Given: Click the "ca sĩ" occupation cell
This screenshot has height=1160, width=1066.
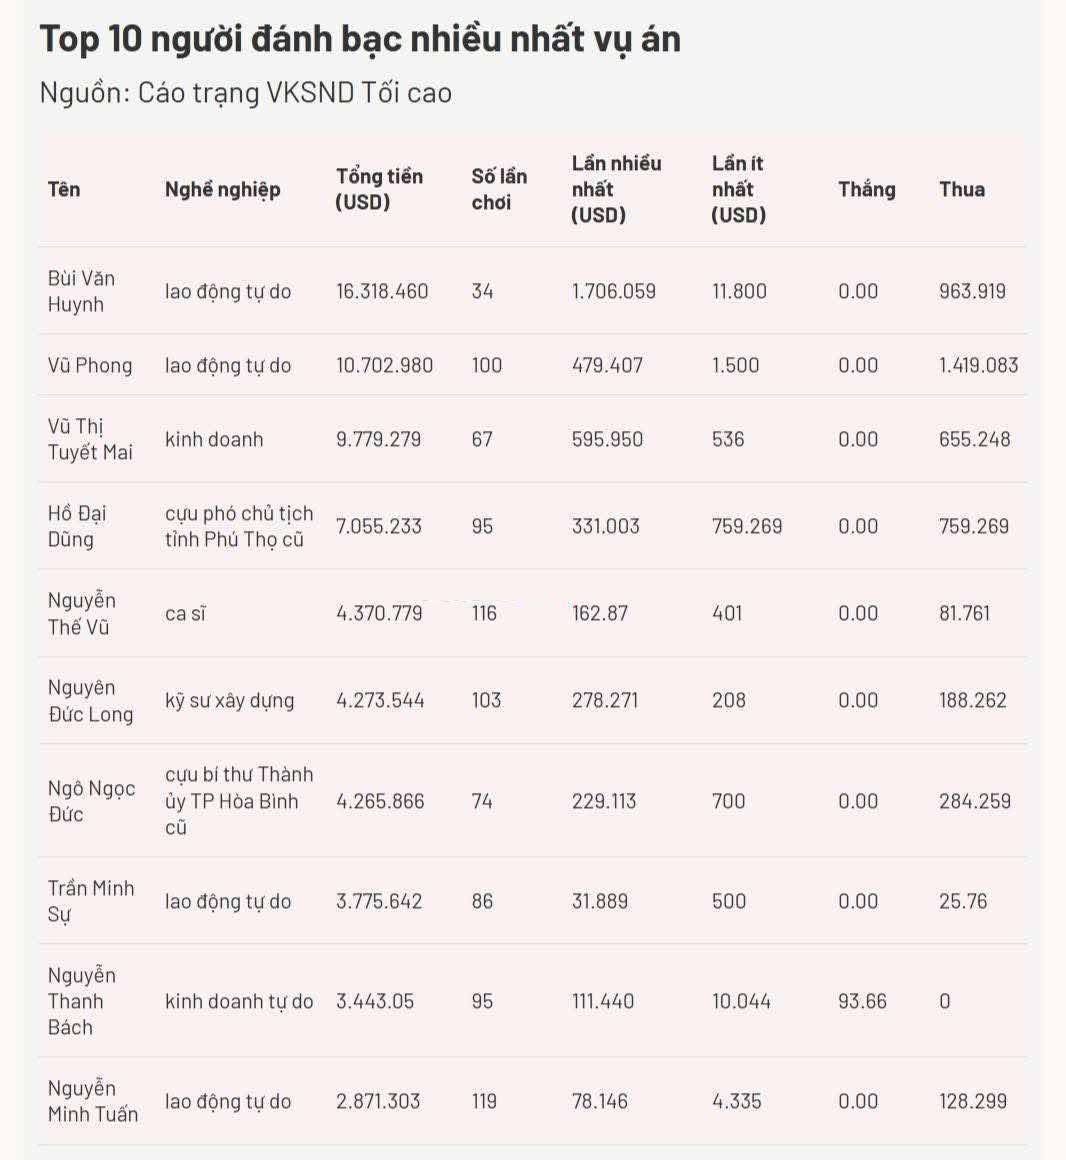Looking at the screenshot, I should 185,613.
